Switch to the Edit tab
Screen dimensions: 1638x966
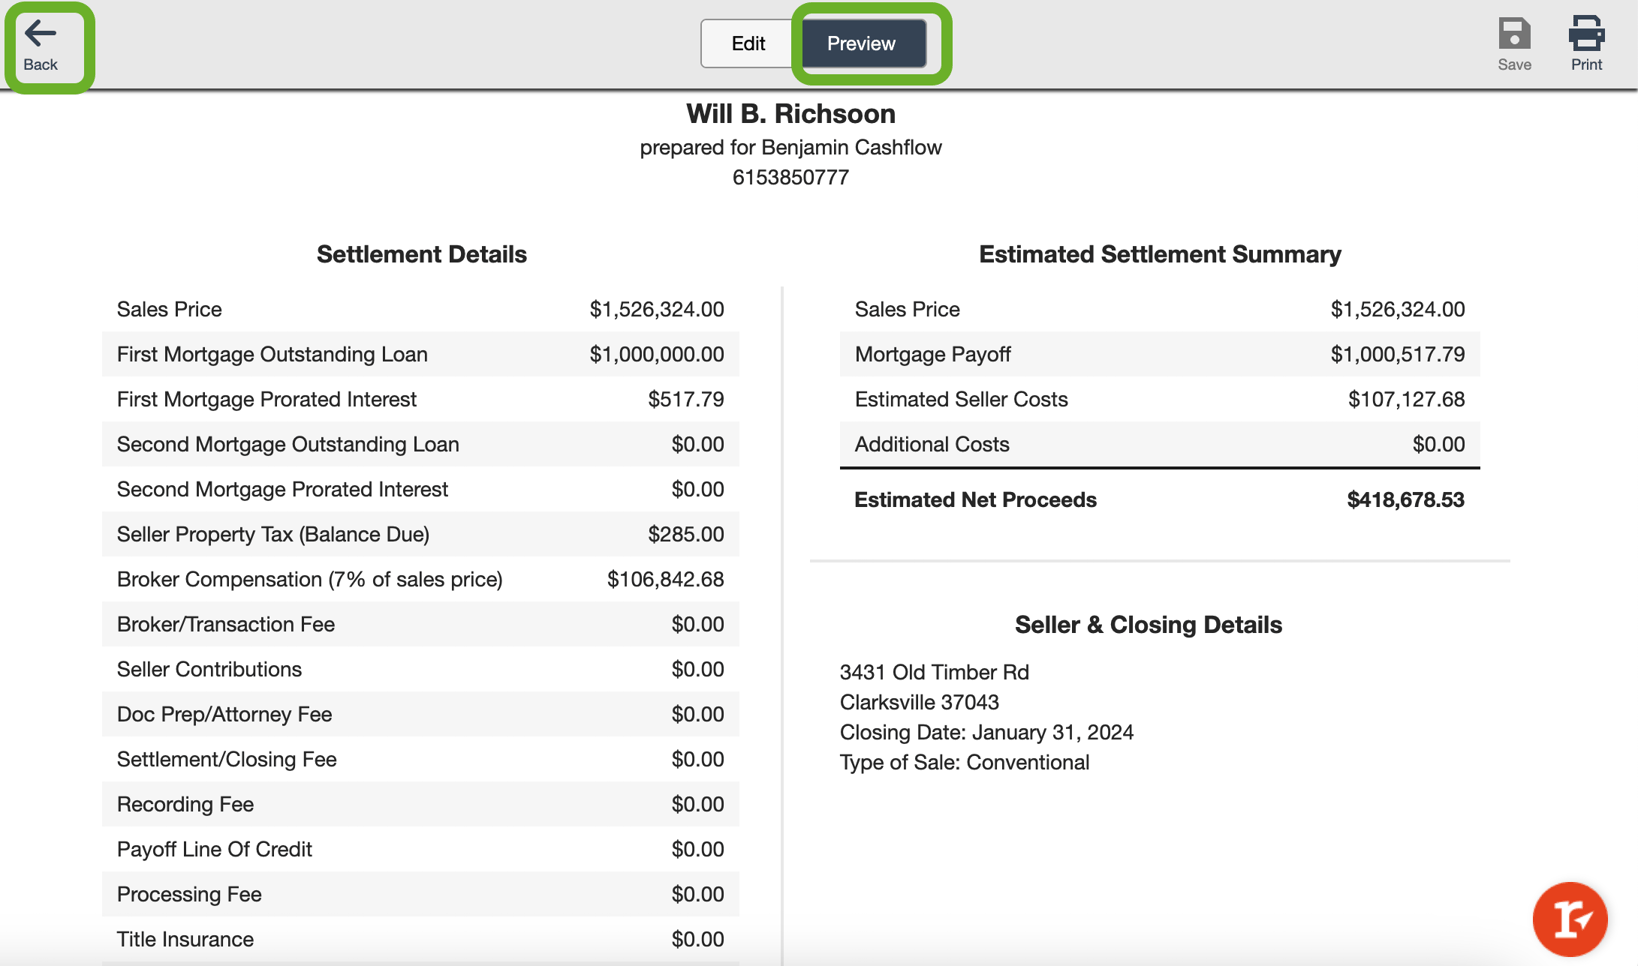[748, 44]
